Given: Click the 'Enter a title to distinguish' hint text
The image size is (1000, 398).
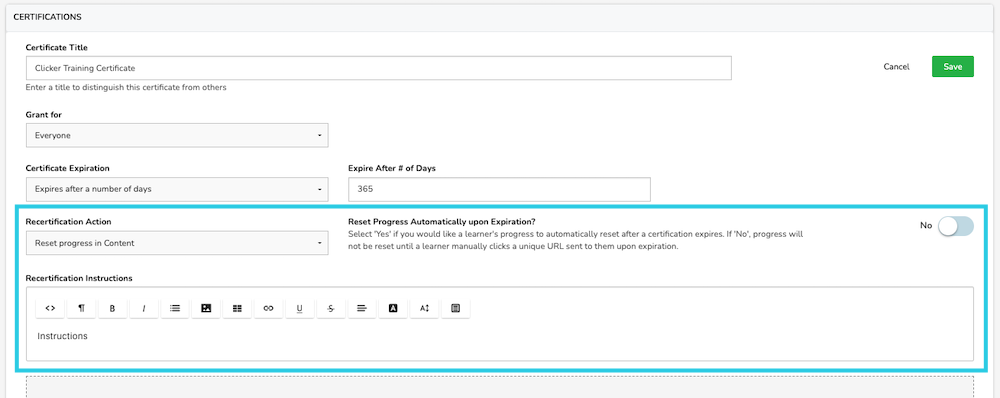Looking at the screenshot, I should pyautogui.click(x=126, y=87).
